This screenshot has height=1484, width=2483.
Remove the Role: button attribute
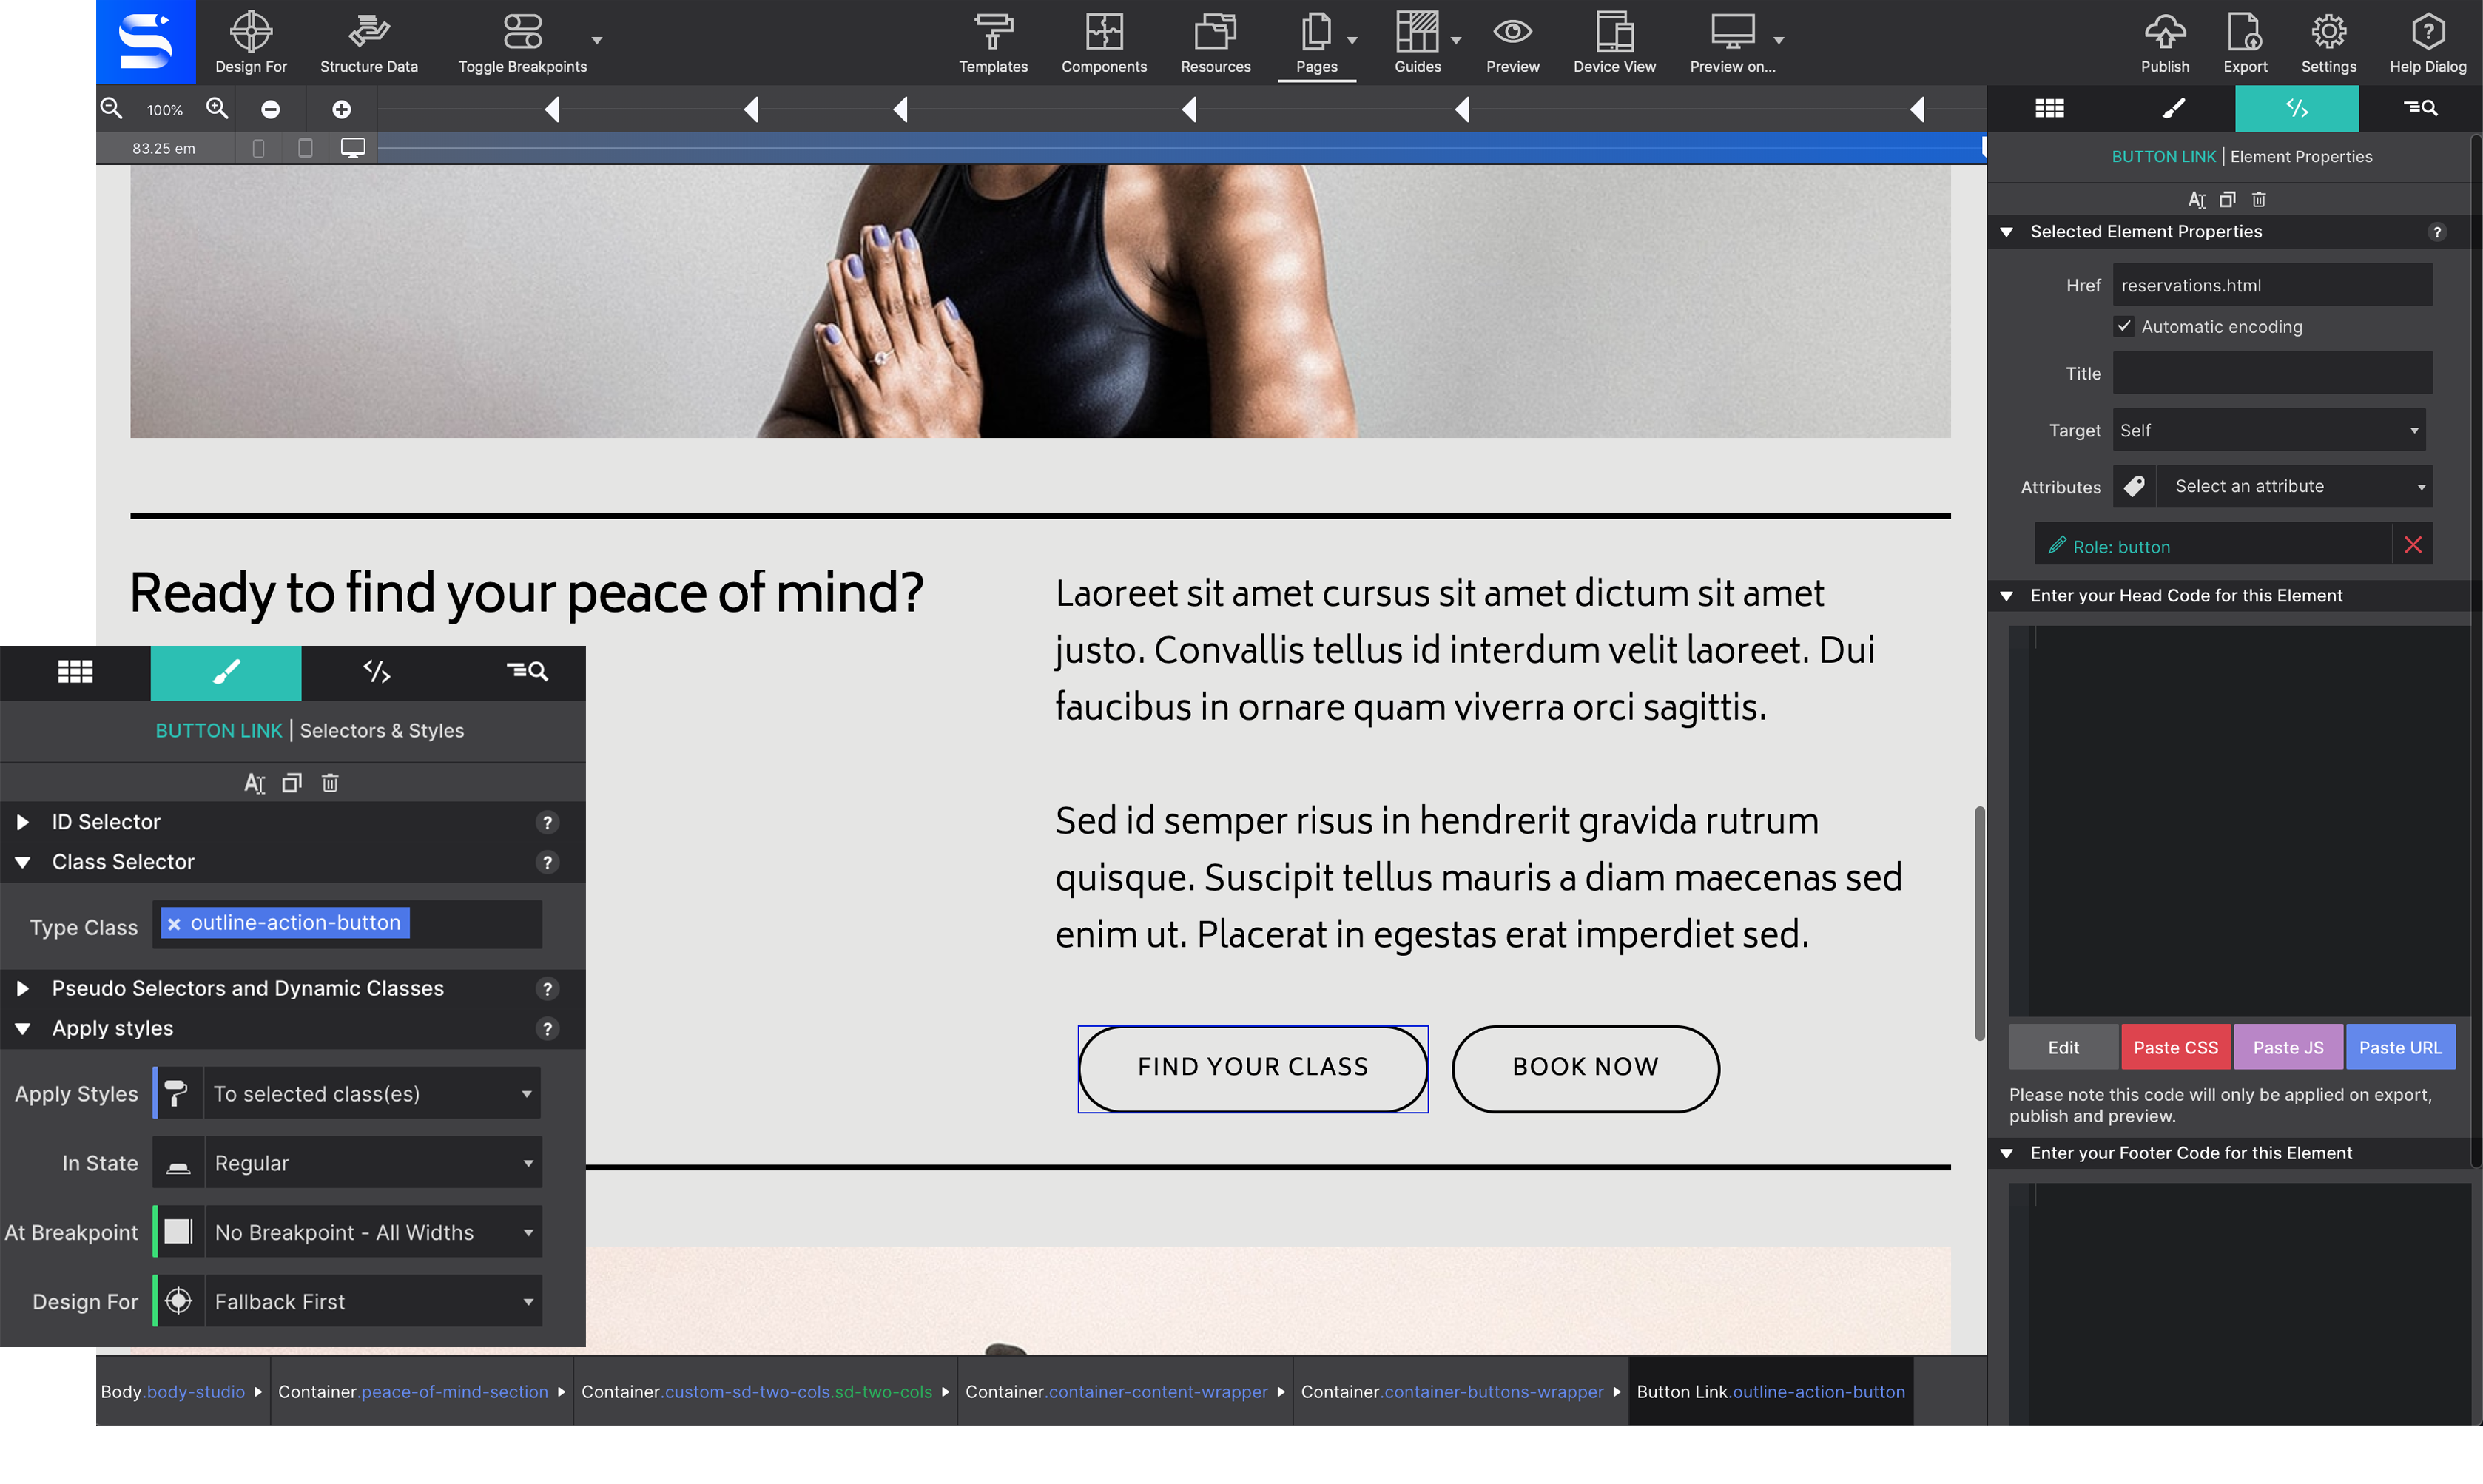click(x=2412, y=545)
